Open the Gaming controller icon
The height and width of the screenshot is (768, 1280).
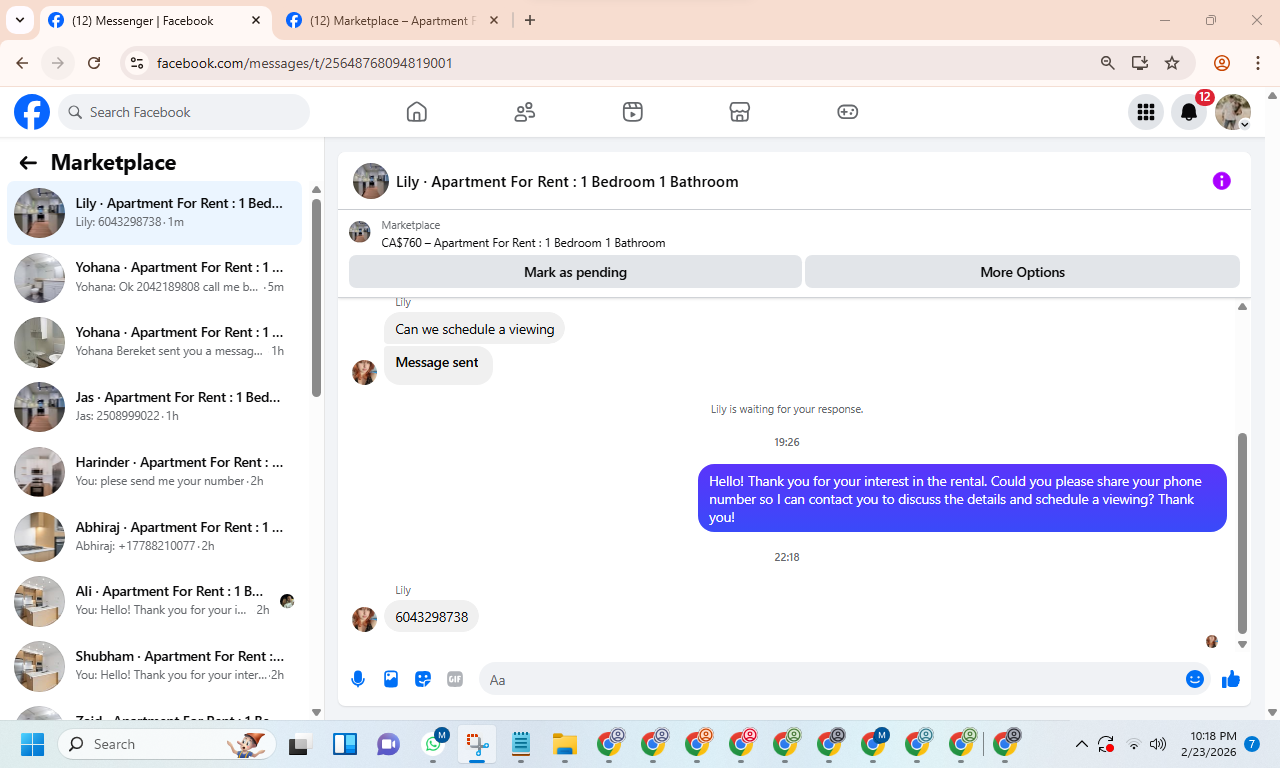[847, 112]
